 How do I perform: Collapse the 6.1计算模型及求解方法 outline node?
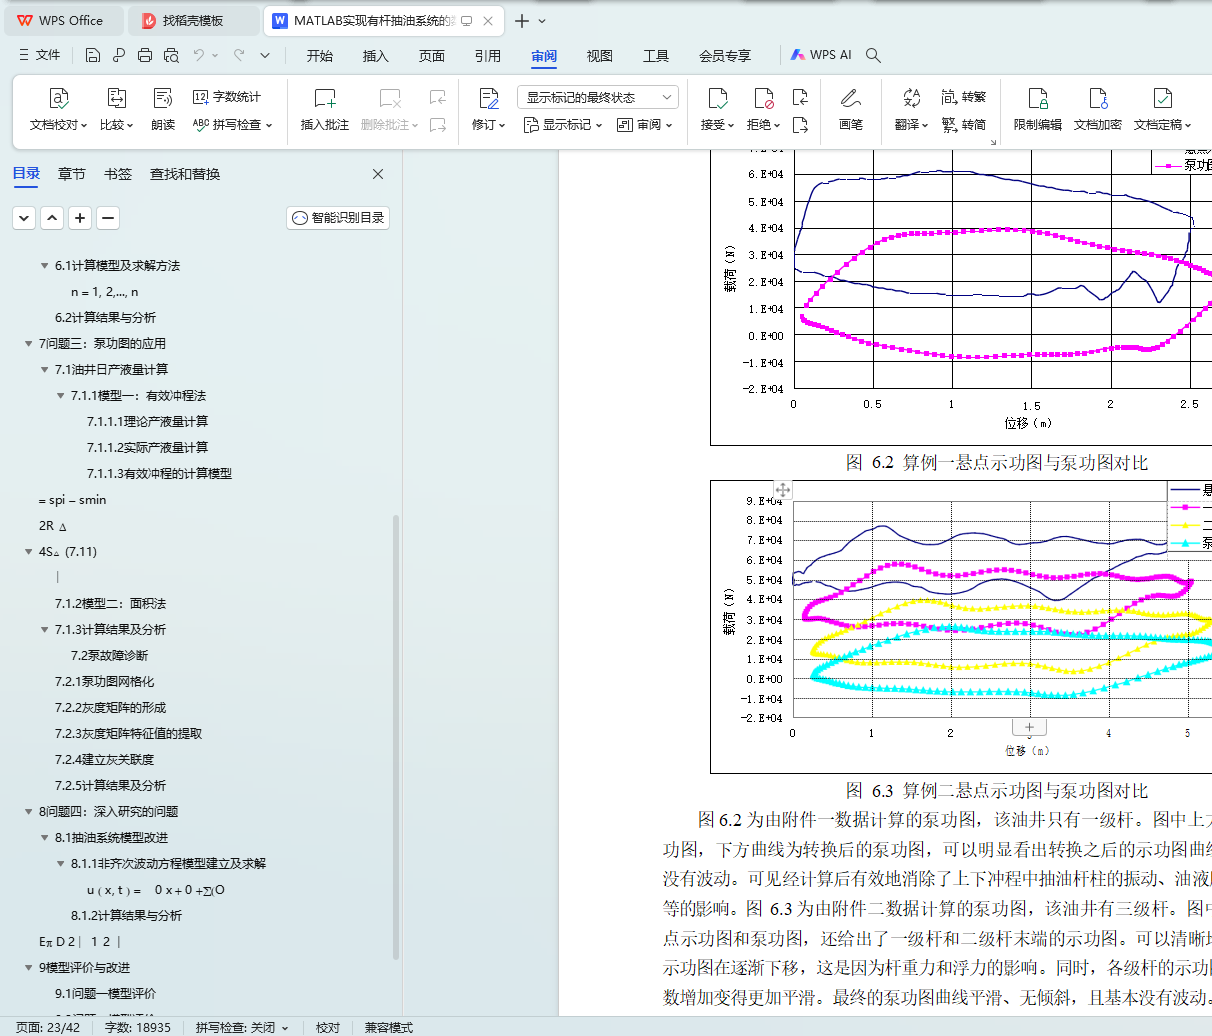coord(44,266)
